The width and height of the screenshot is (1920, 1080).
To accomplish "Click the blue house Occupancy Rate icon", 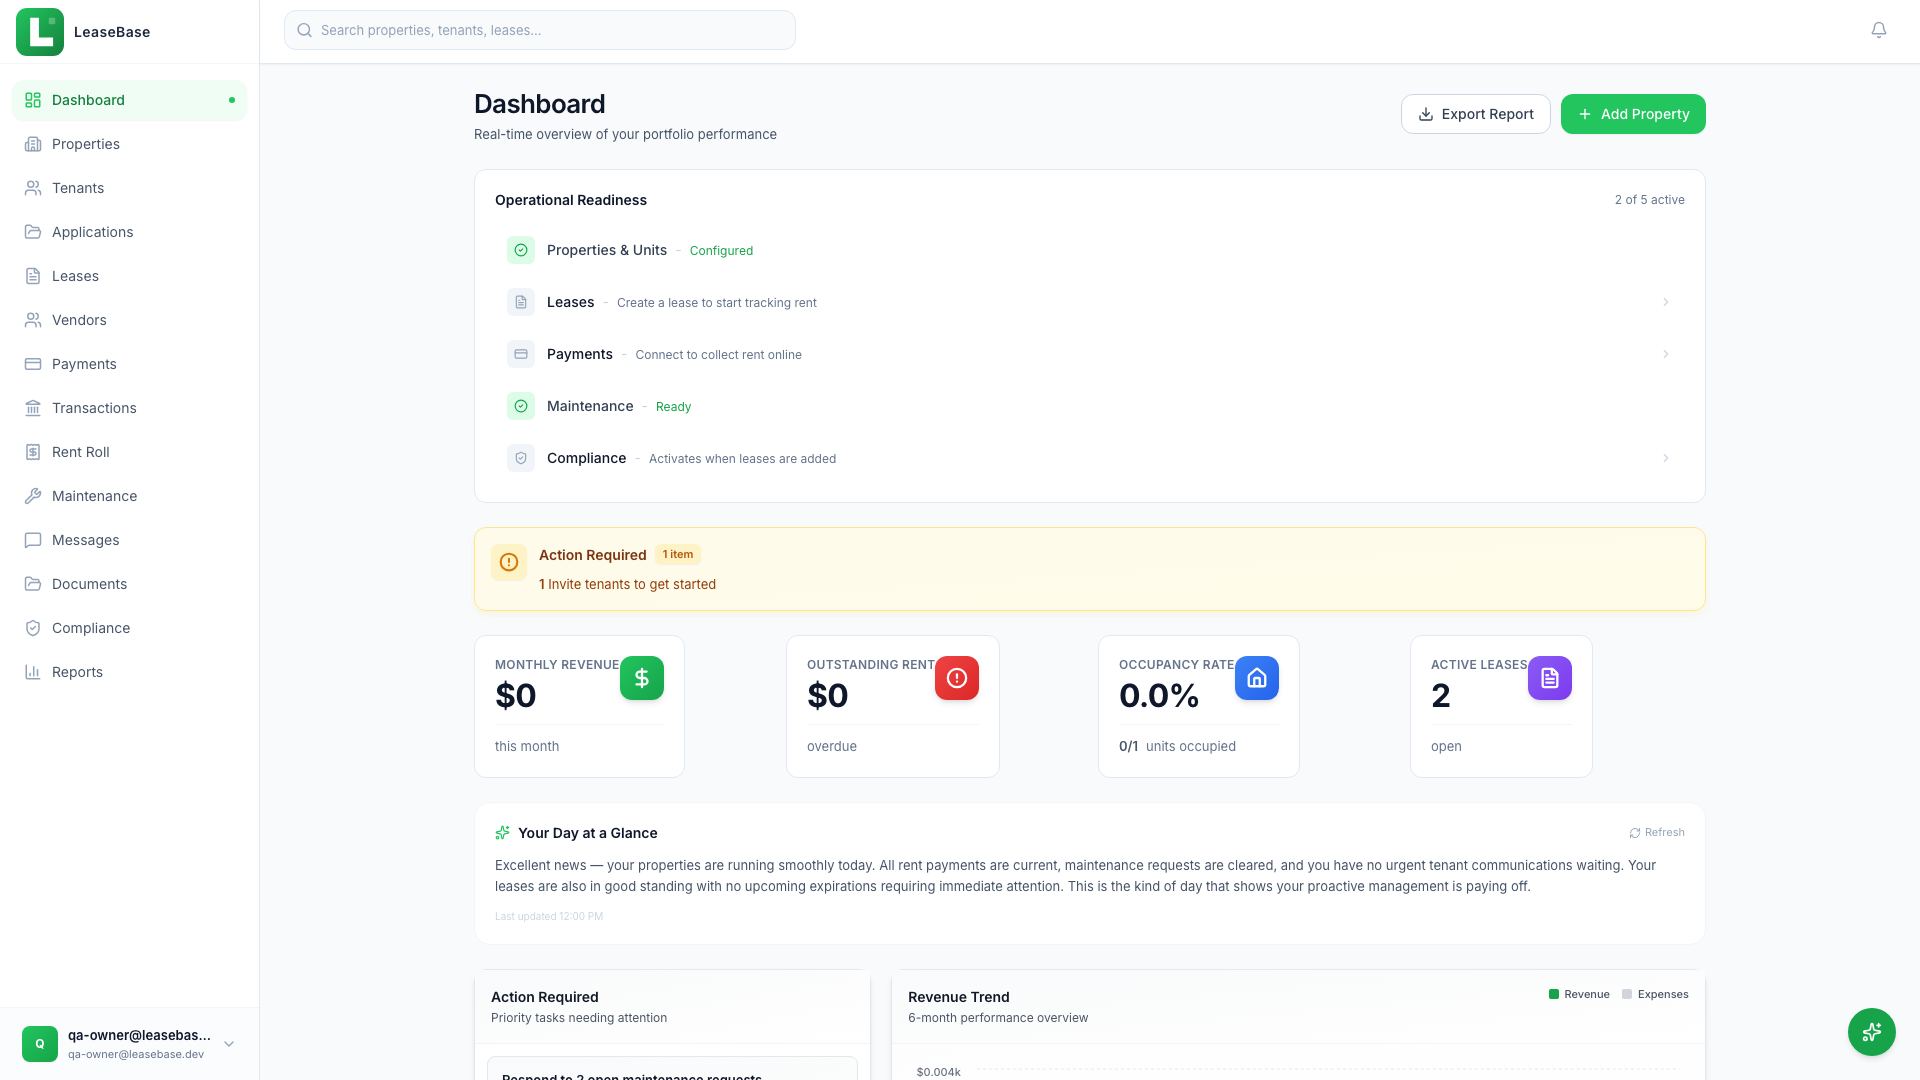I will [1257, 678].
